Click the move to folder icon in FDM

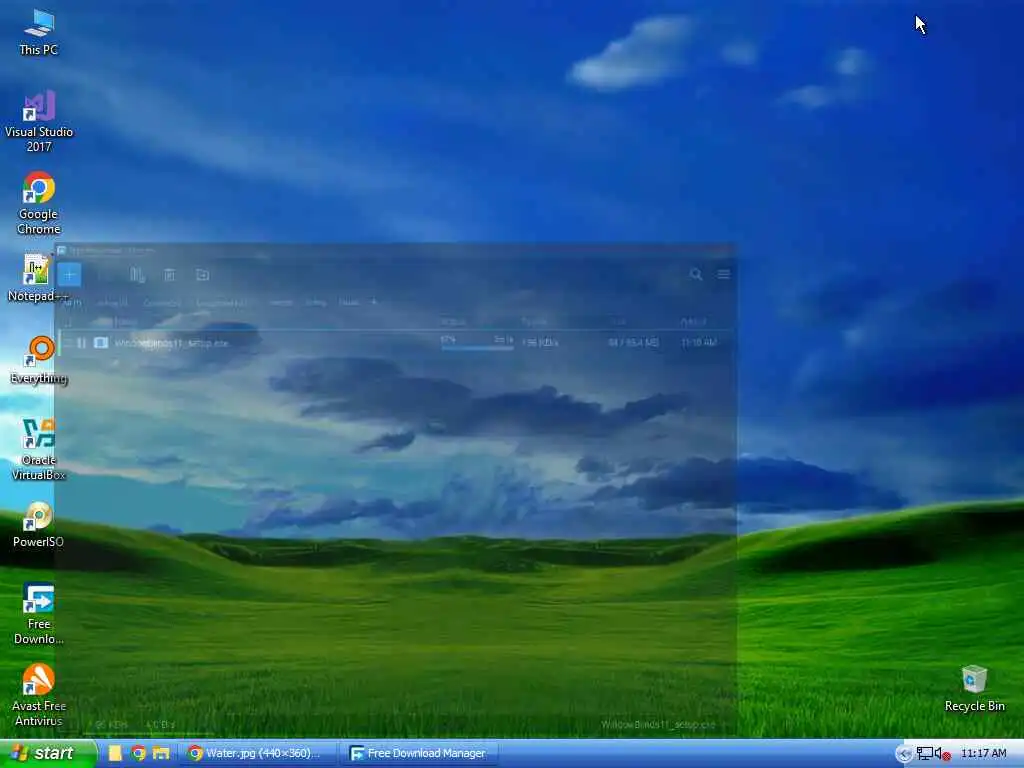pyautogui.click(x=202, y=275)
